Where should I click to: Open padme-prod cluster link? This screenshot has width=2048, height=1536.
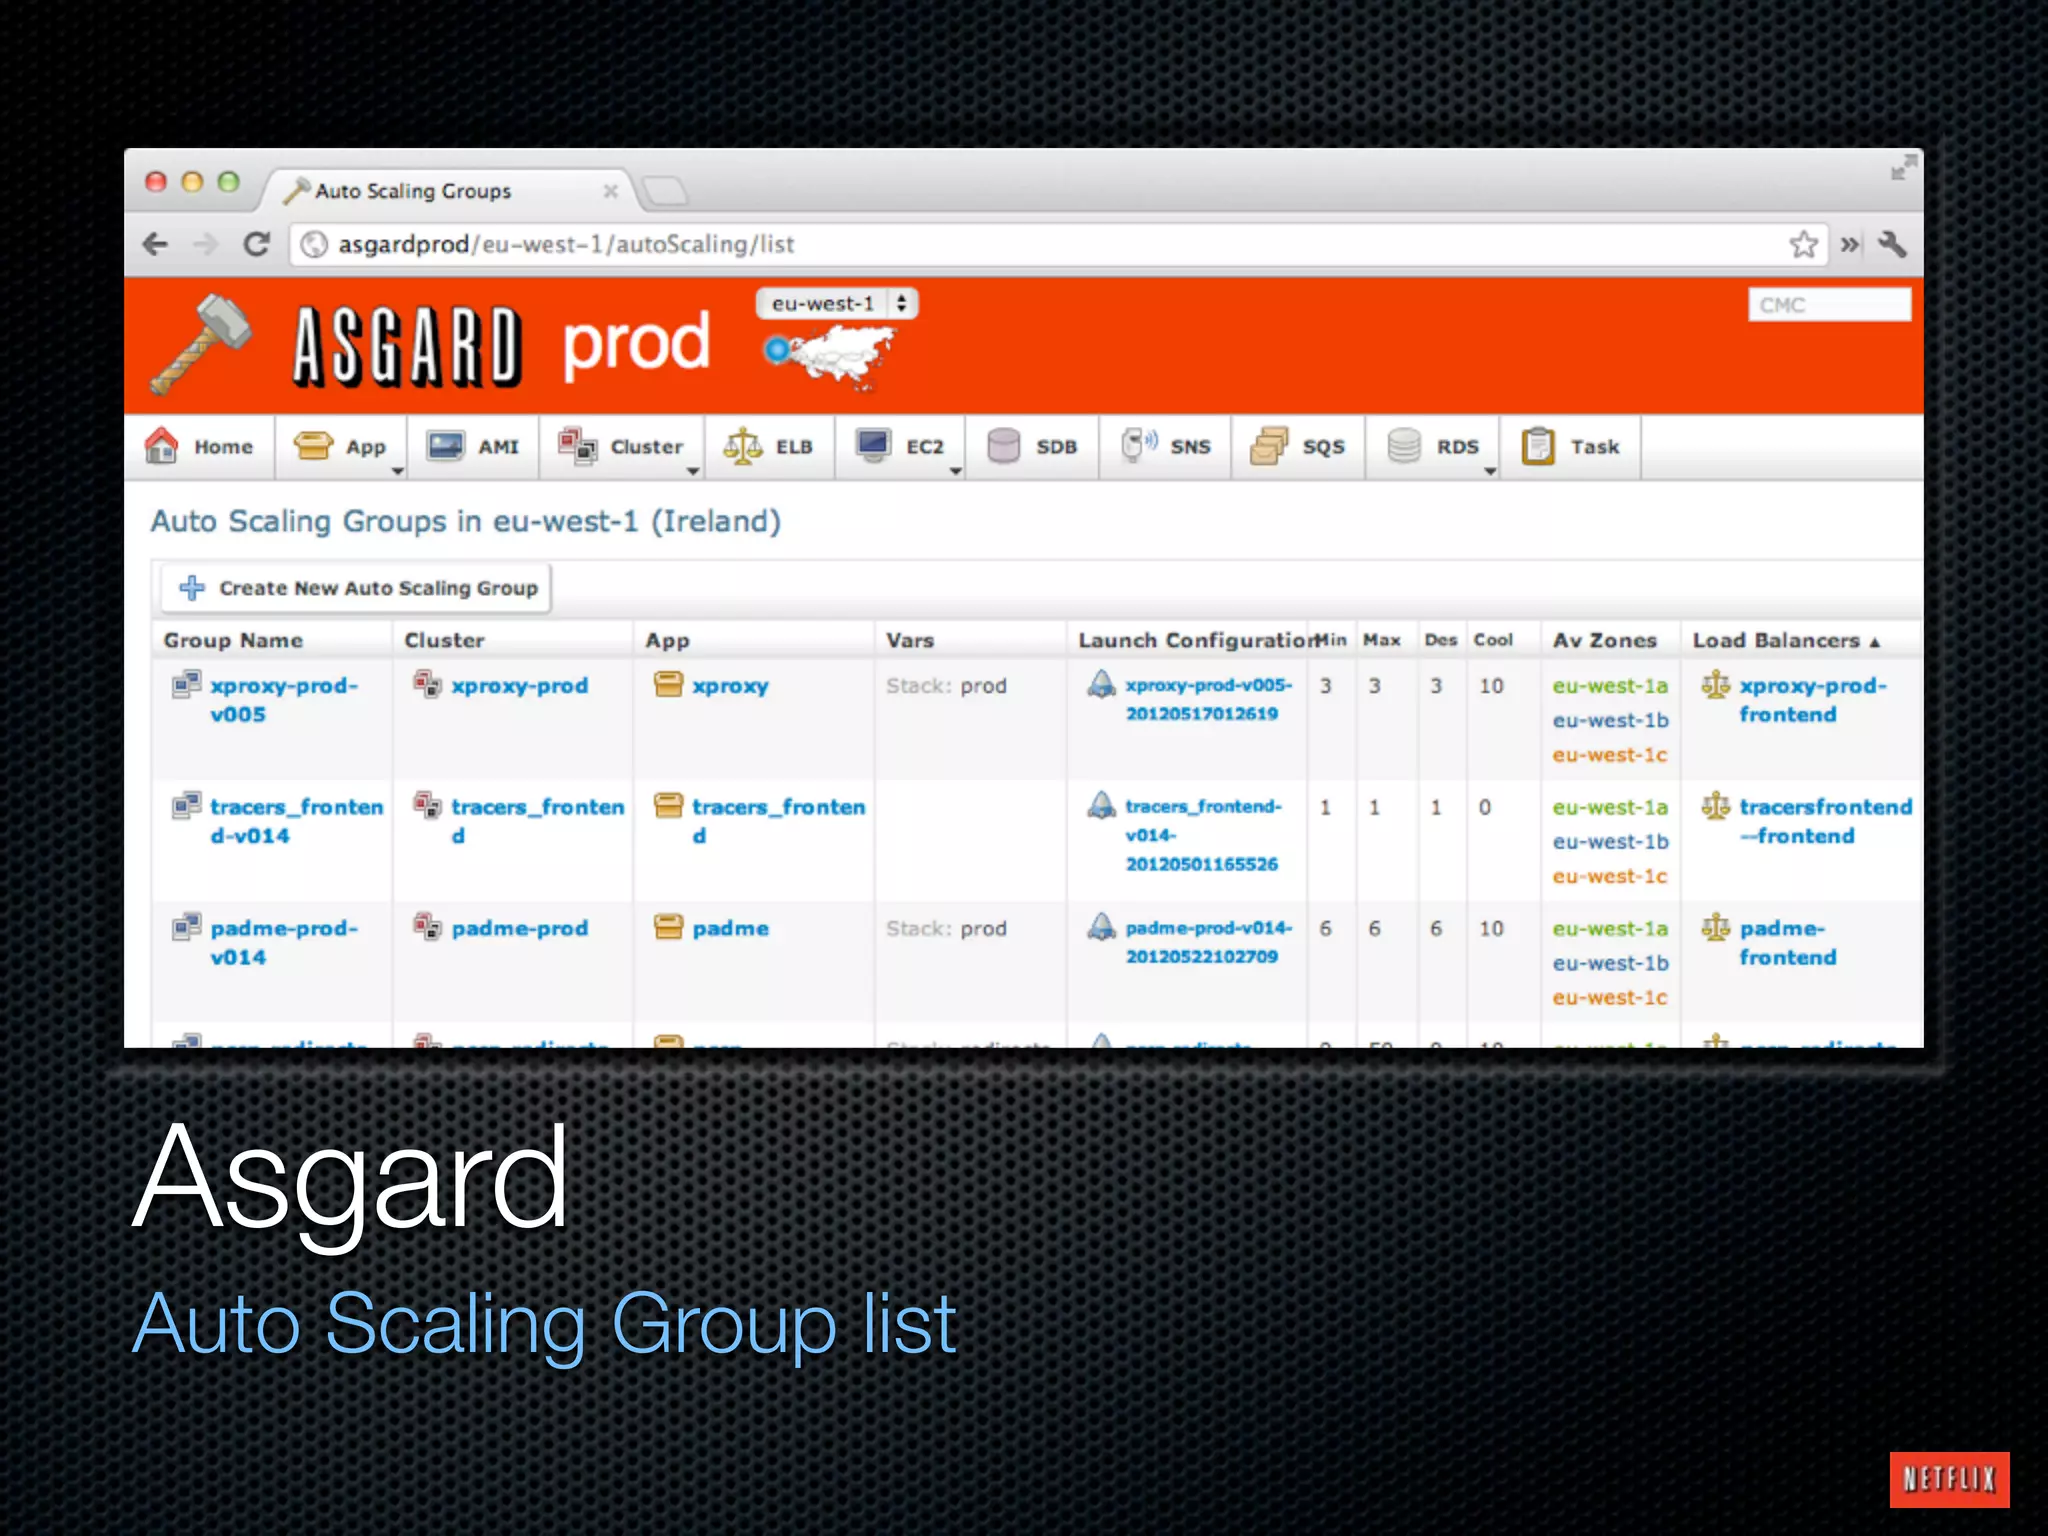click(519, 929)
